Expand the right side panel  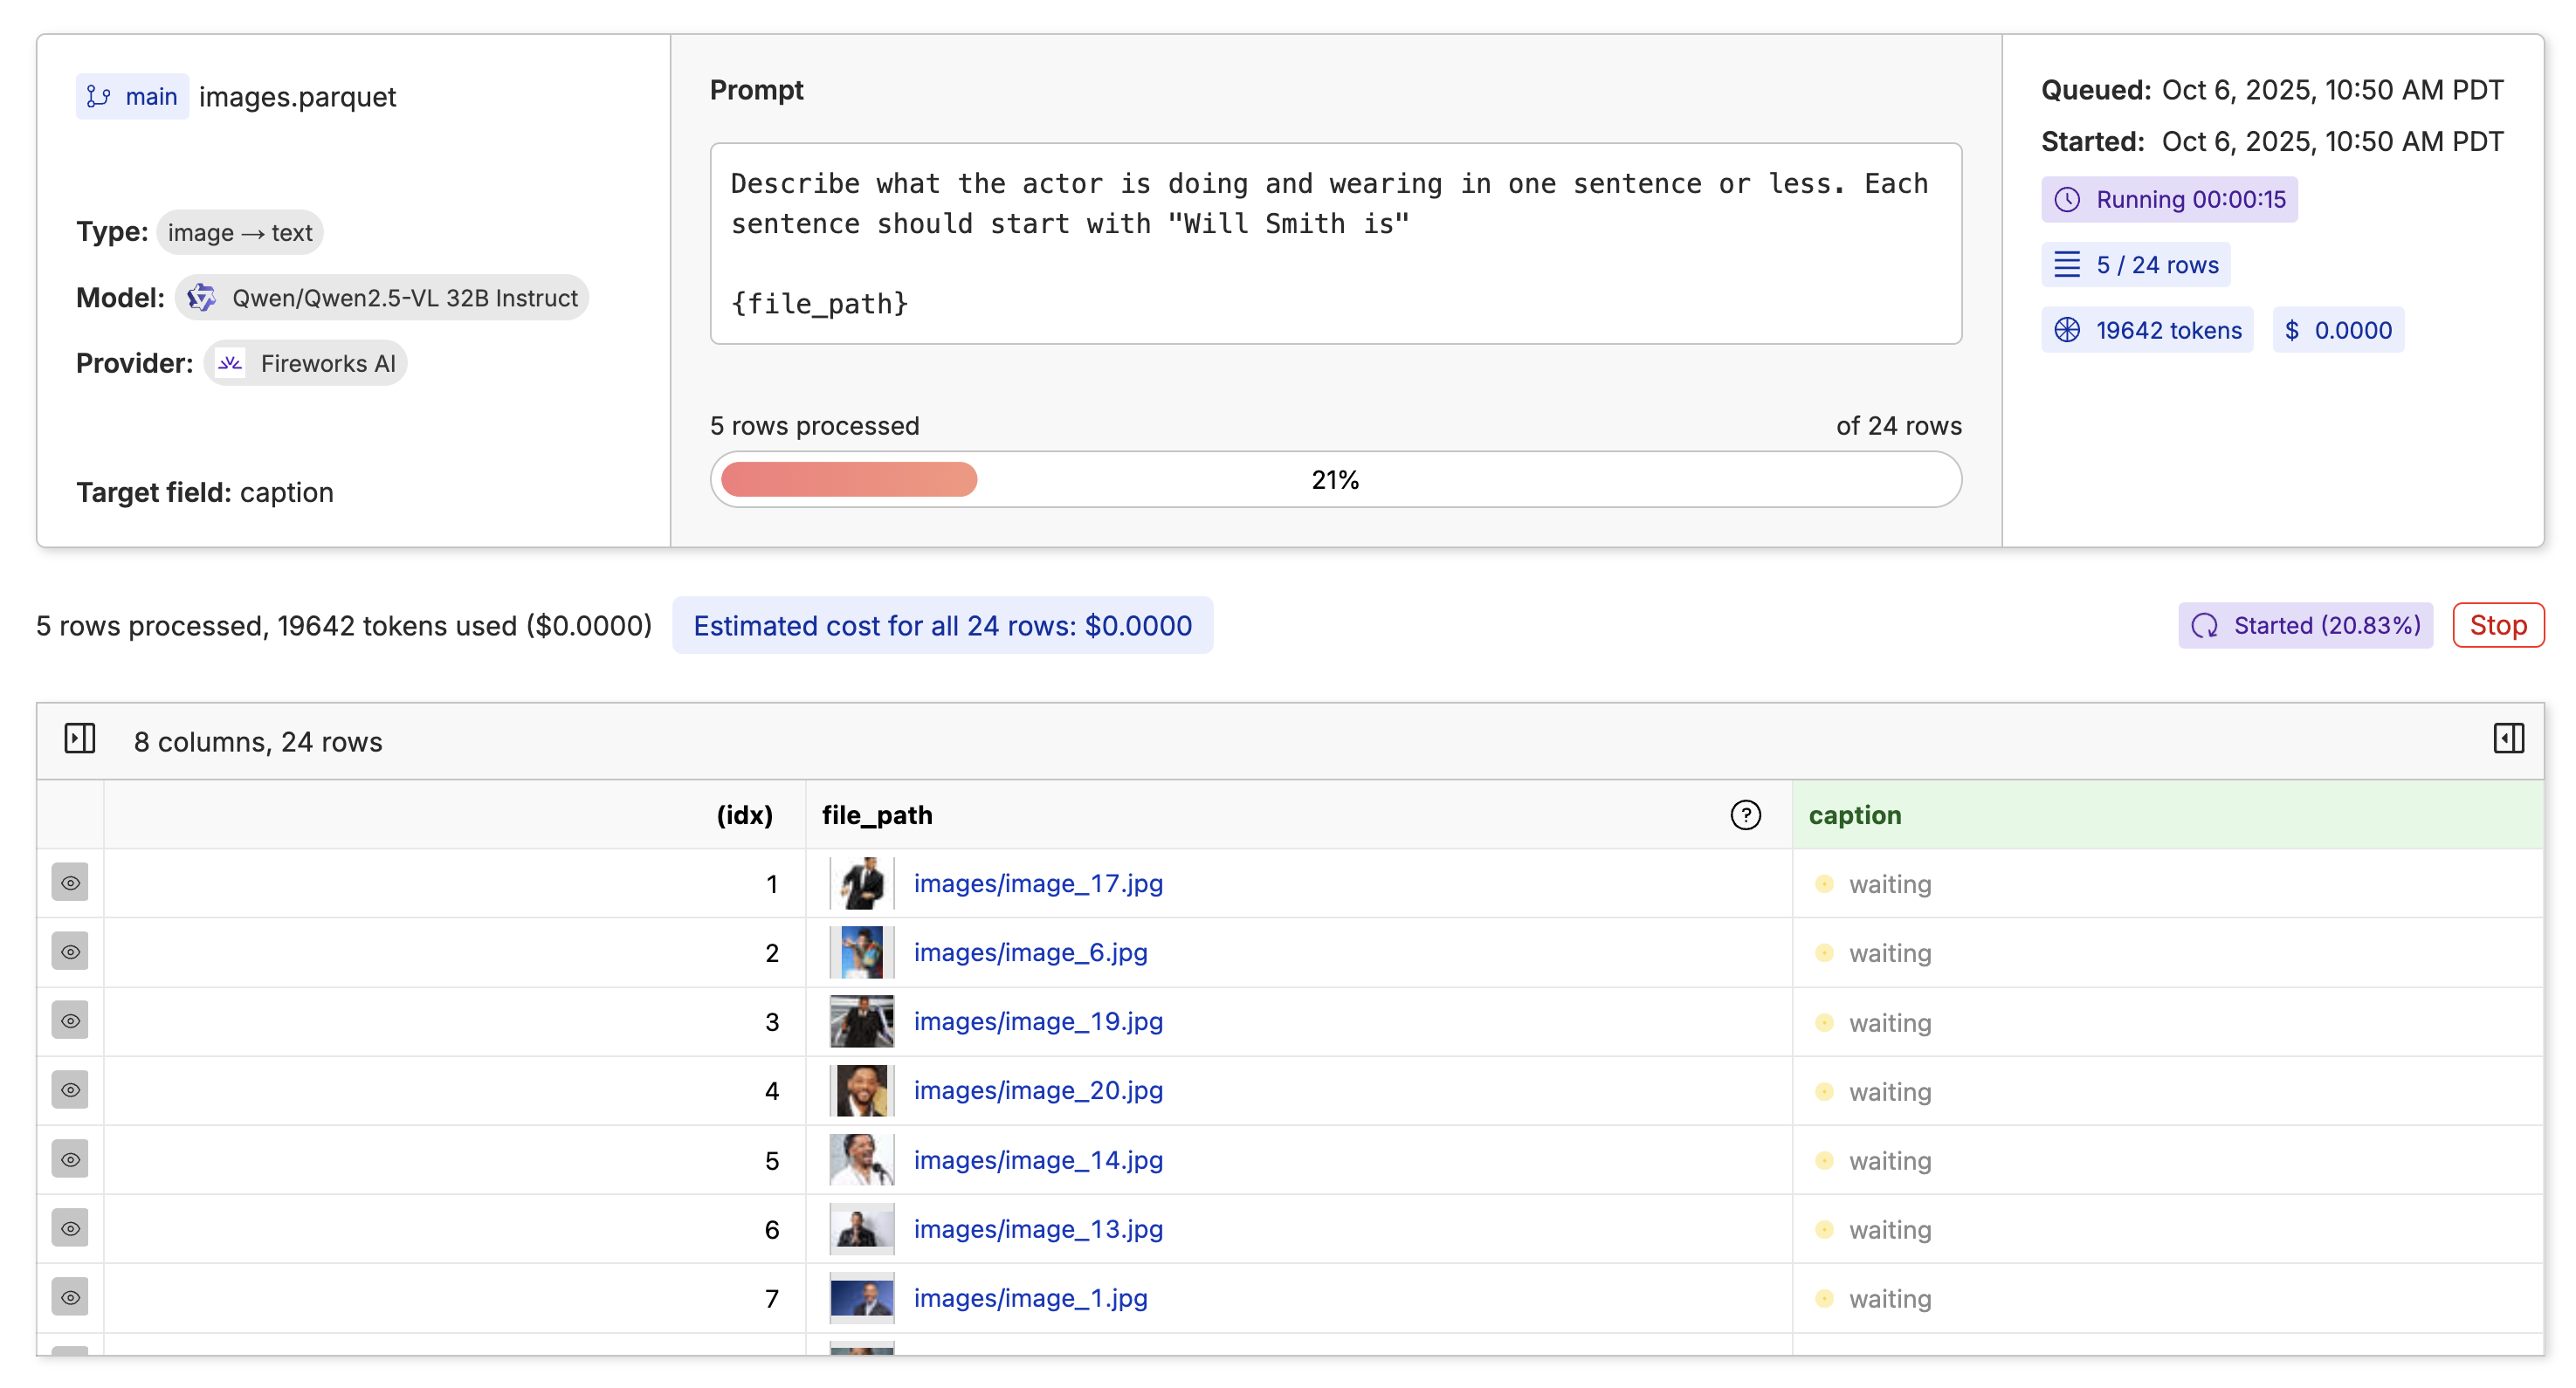pyautogui.click(x=2508, y=739)
